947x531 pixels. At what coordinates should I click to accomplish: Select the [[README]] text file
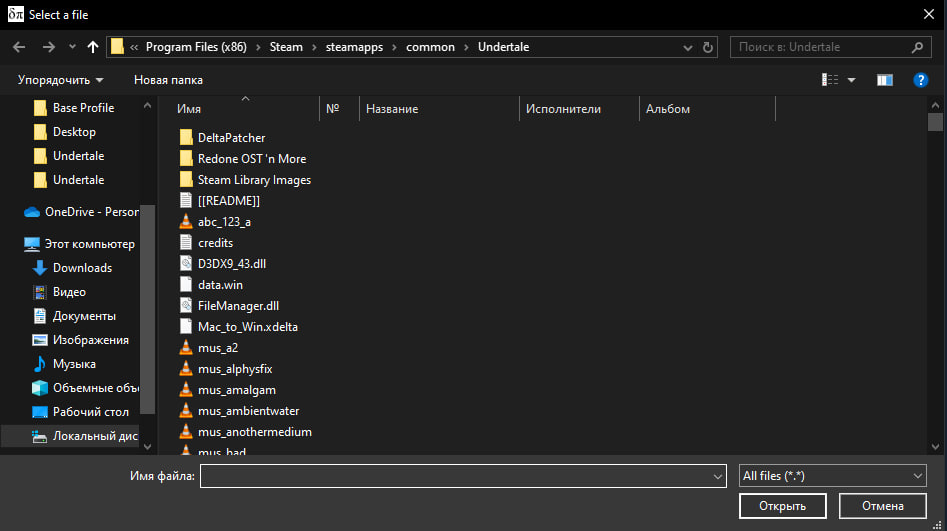click(x=220, y=201)
